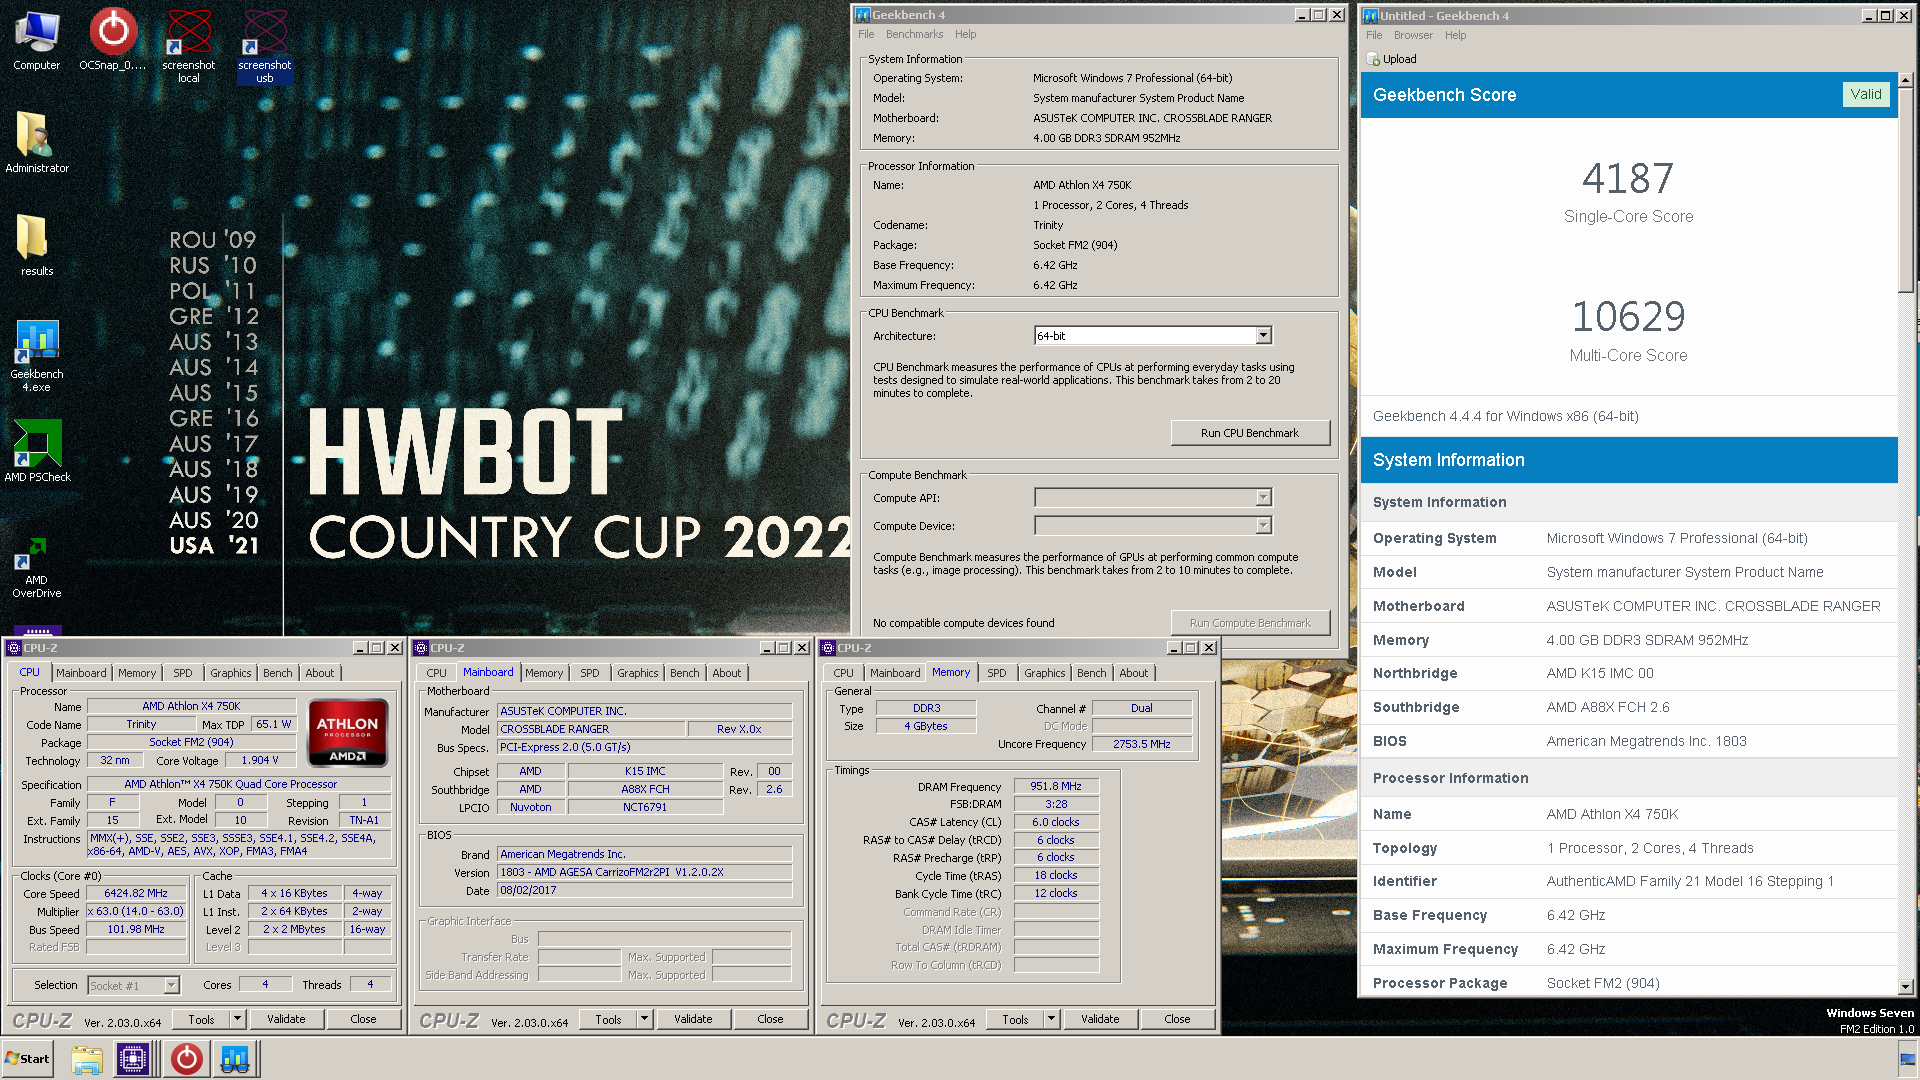Open the results folder on desktop

37,246
